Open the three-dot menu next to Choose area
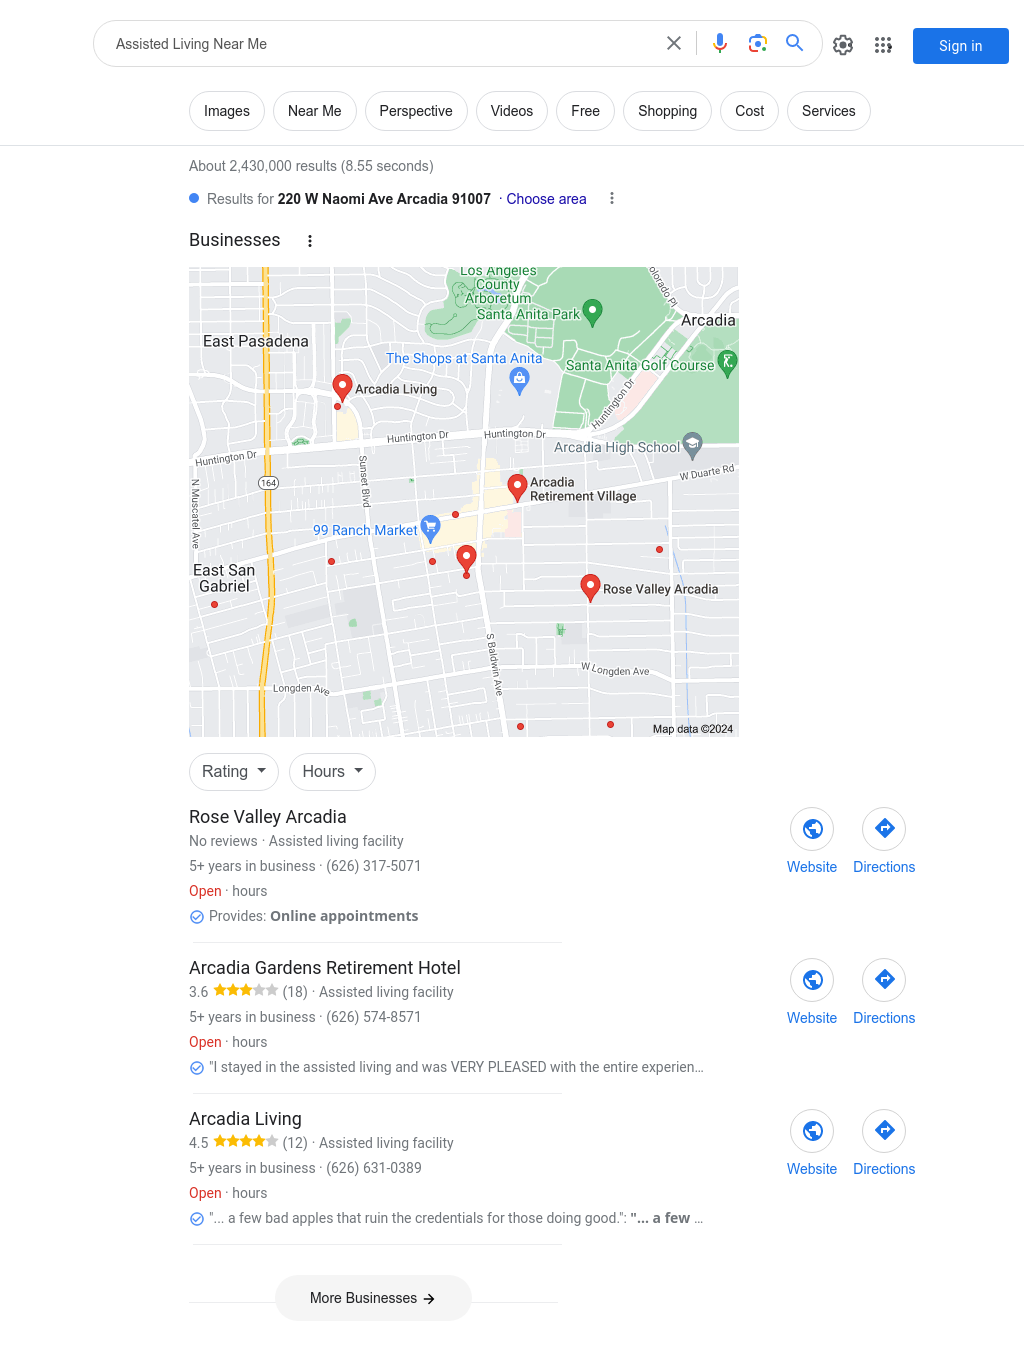 coord(612,199)
